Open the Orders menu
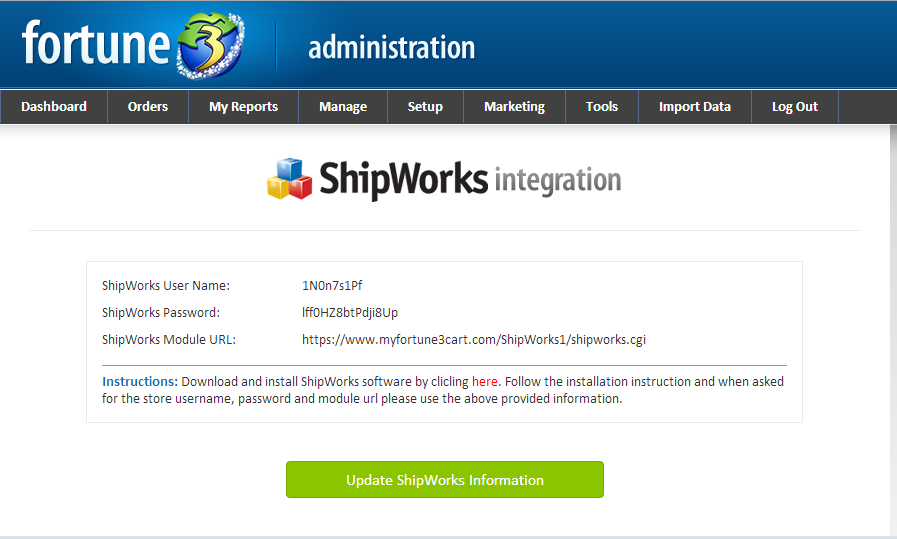Screen dimensions: 897x539 coord(148,106)
